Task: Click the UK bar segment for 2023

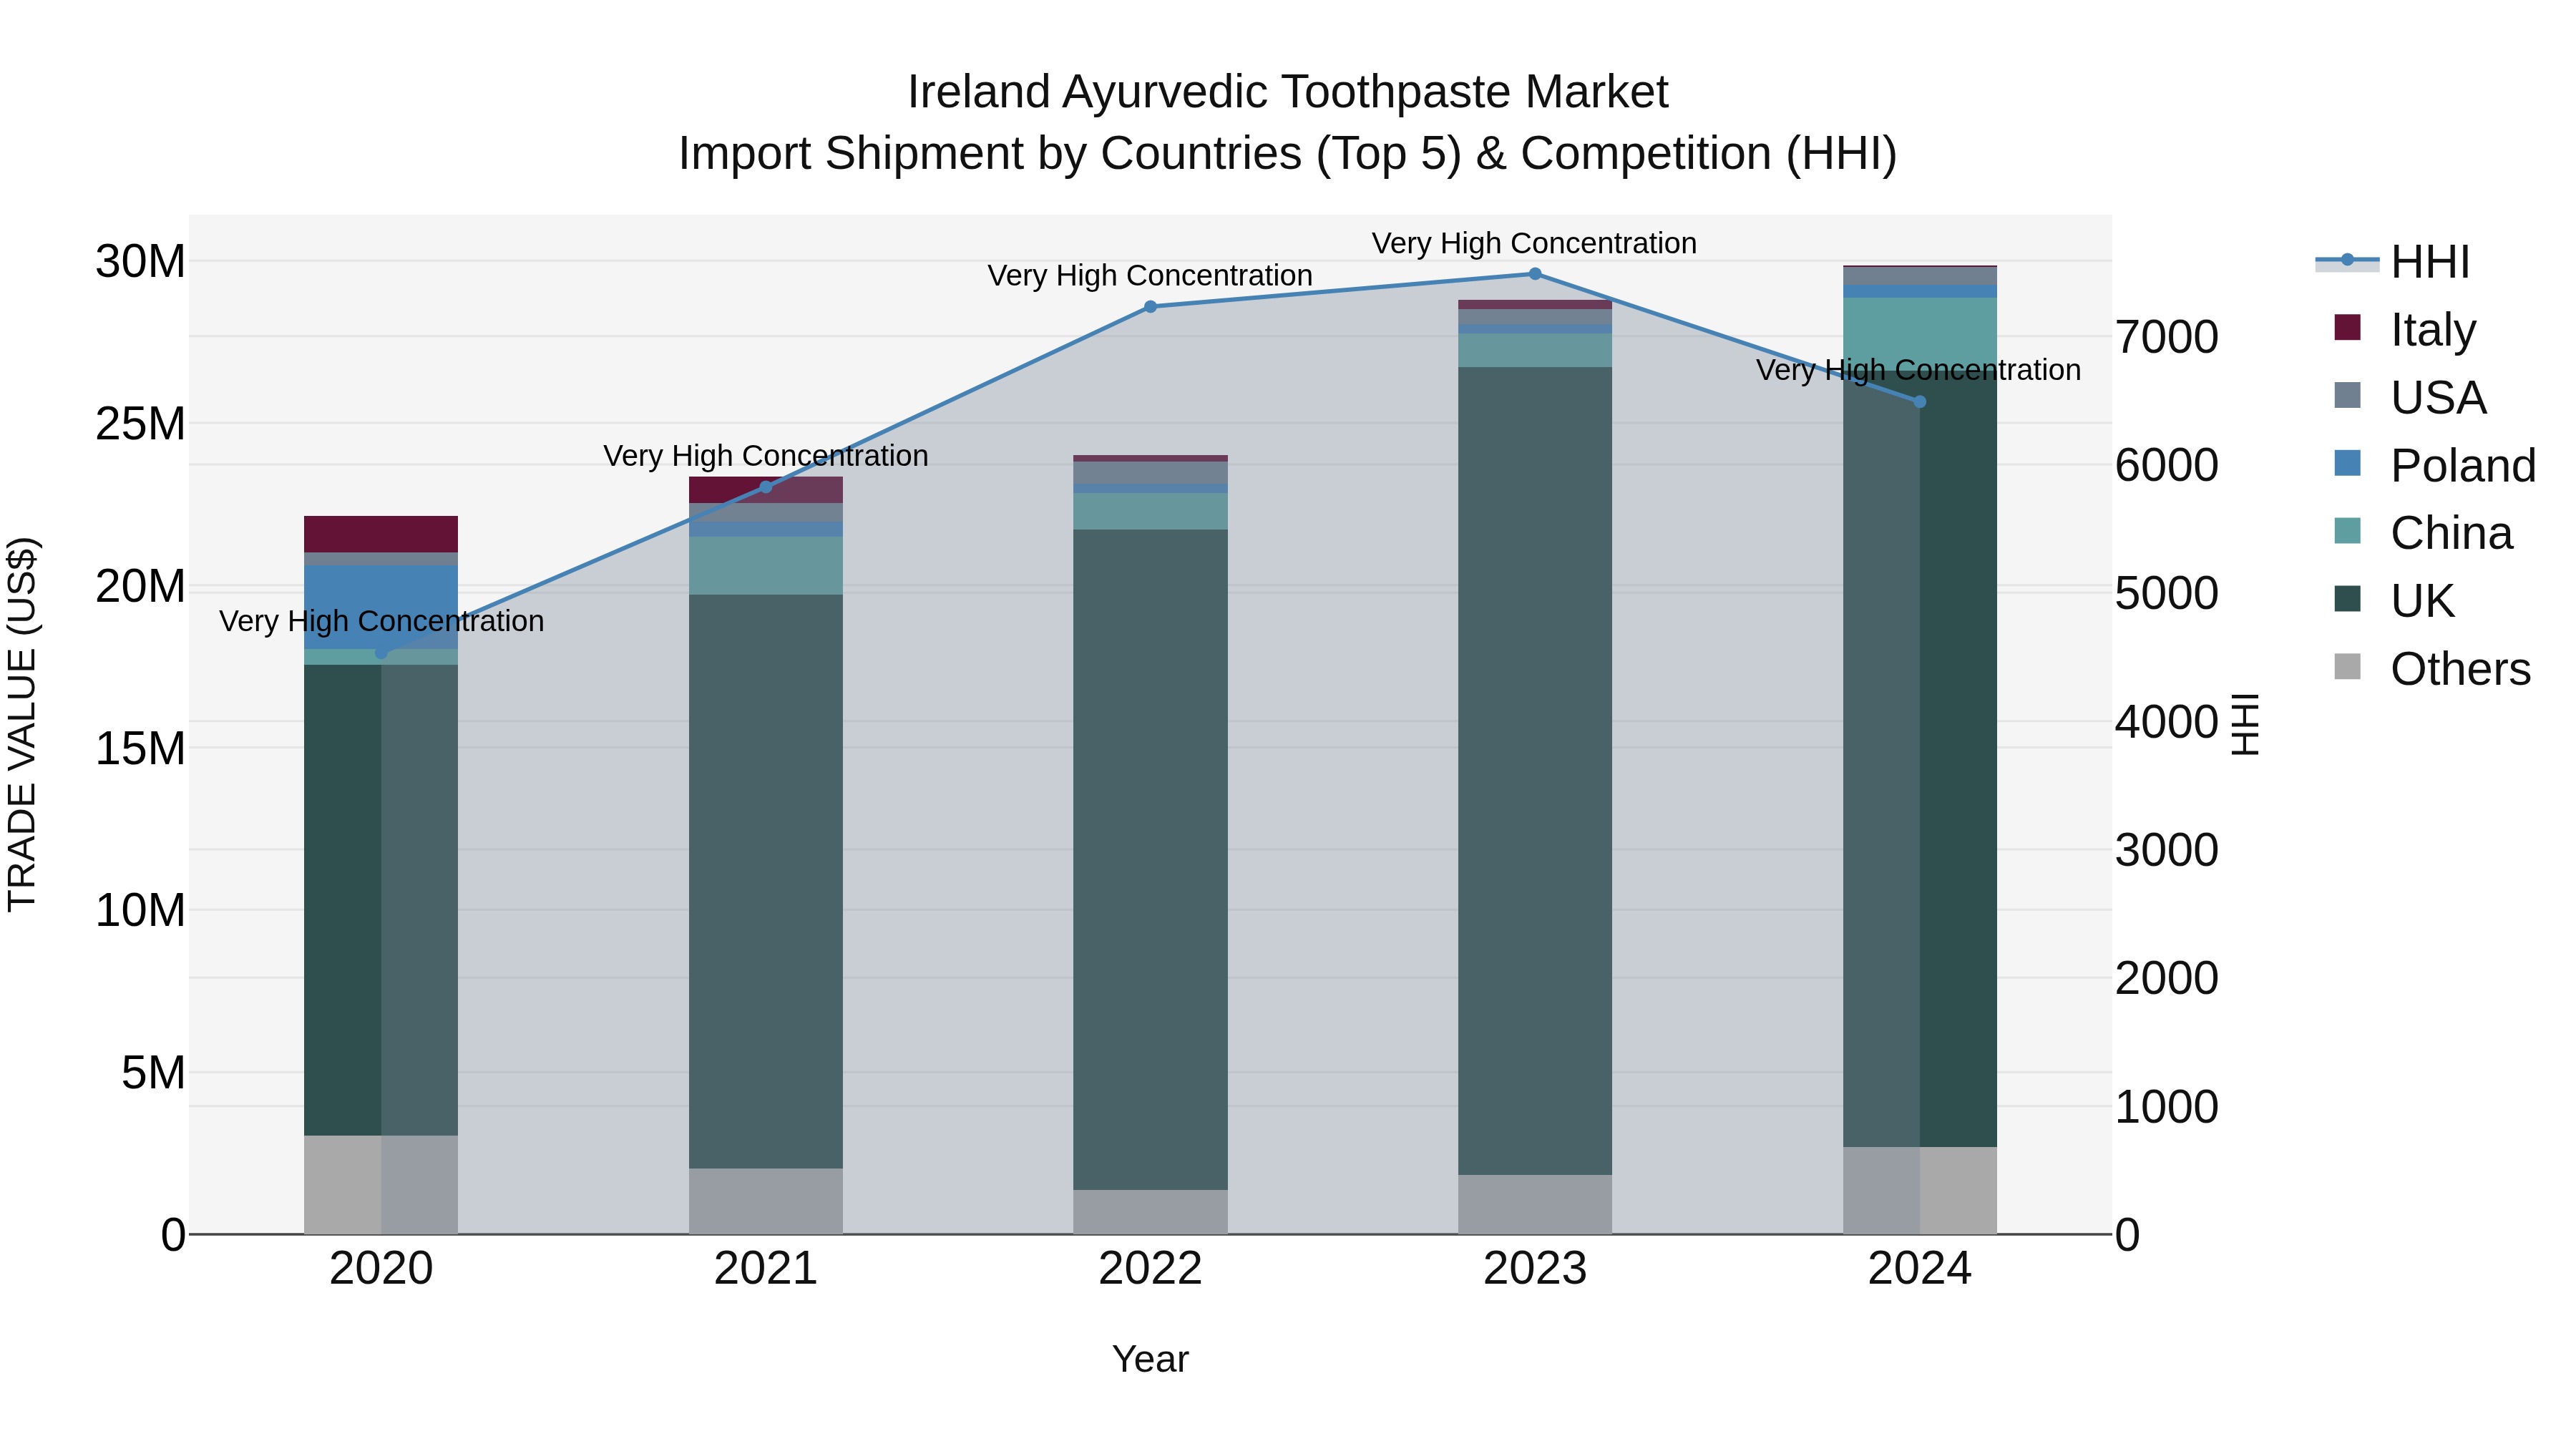Action: [x=1535, y=771]
